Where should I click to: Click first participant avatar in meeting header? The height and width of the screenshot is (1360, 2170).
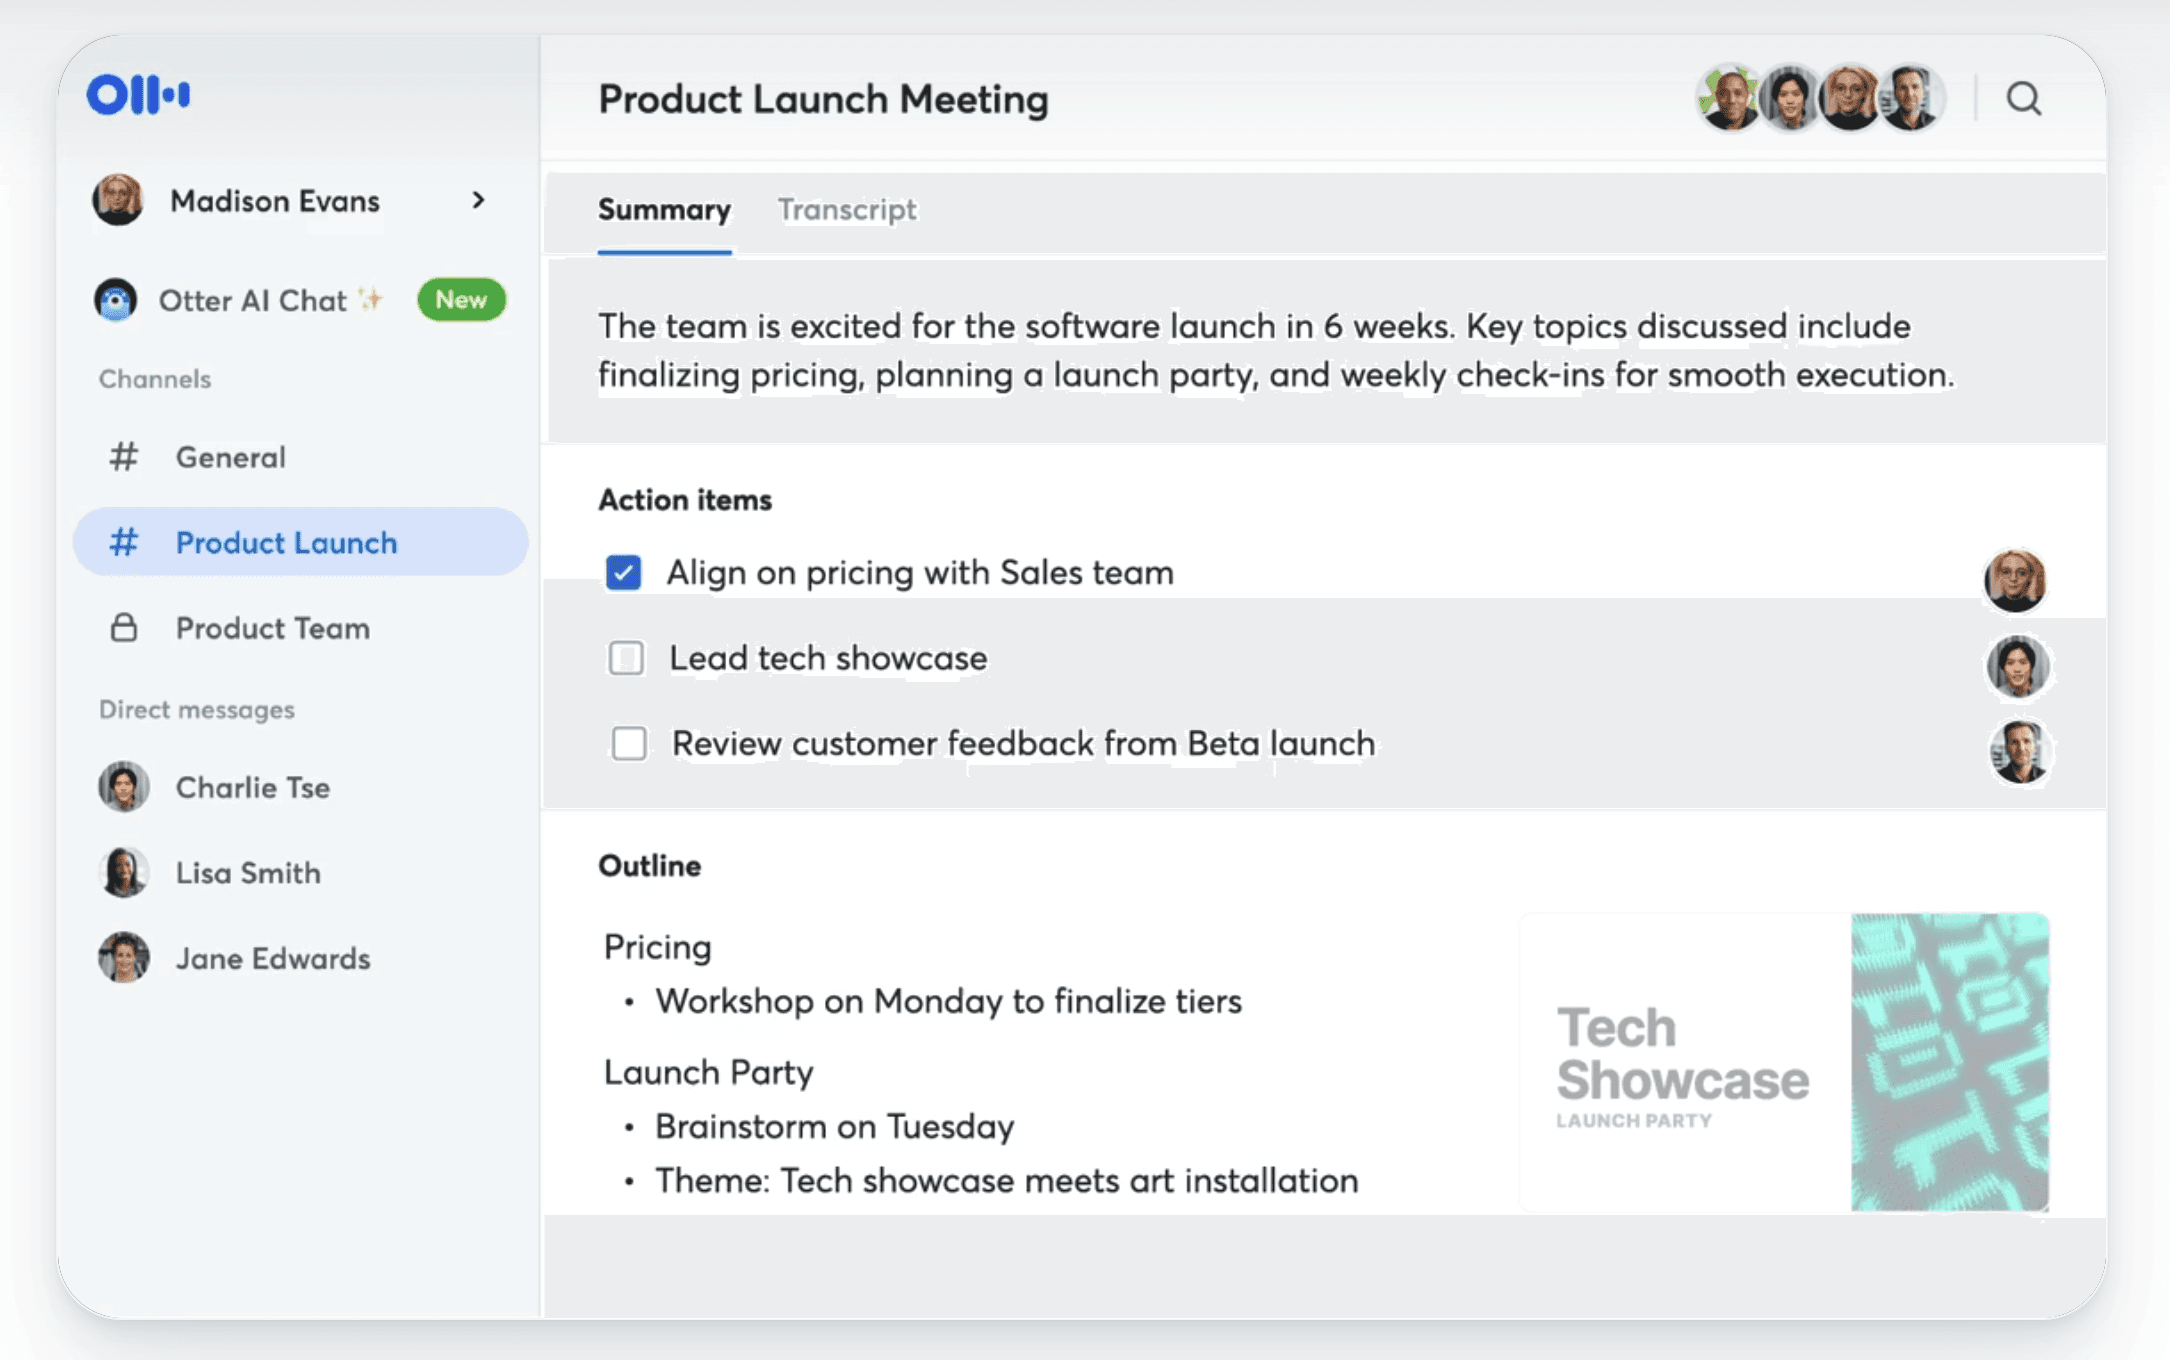click(x=1730, y=98)
